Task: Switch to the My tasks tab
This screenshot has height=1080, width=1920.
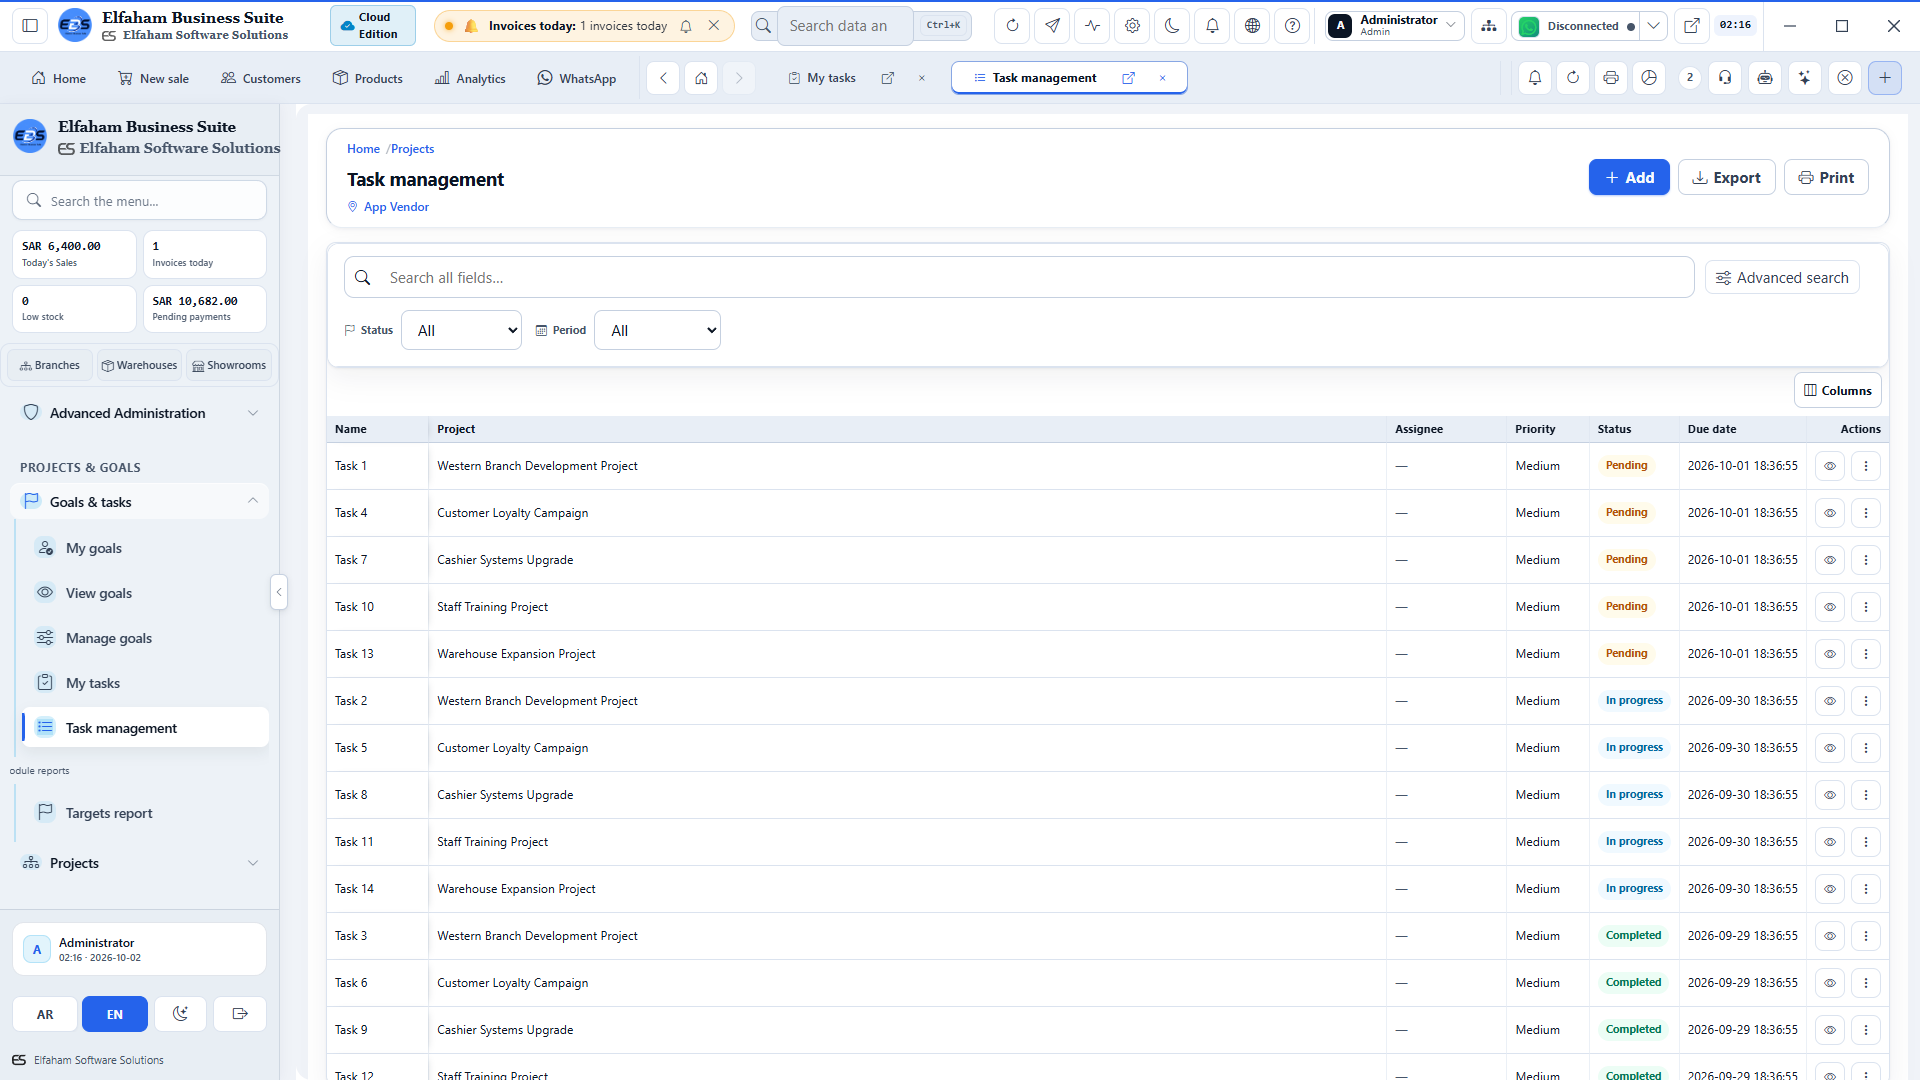Action: click(x=830, y=78)
